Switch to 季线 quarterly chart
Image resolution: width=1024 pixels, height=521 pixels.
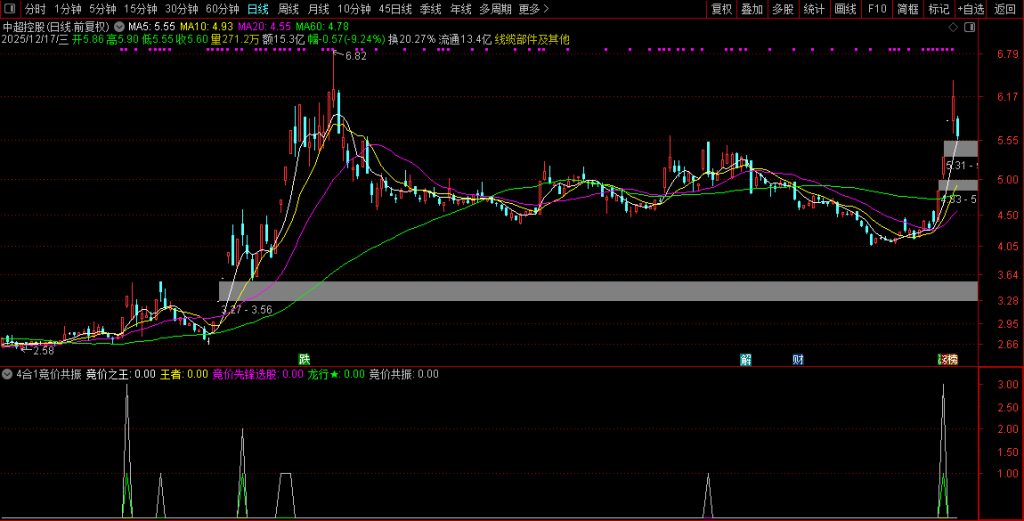[430, 9]
